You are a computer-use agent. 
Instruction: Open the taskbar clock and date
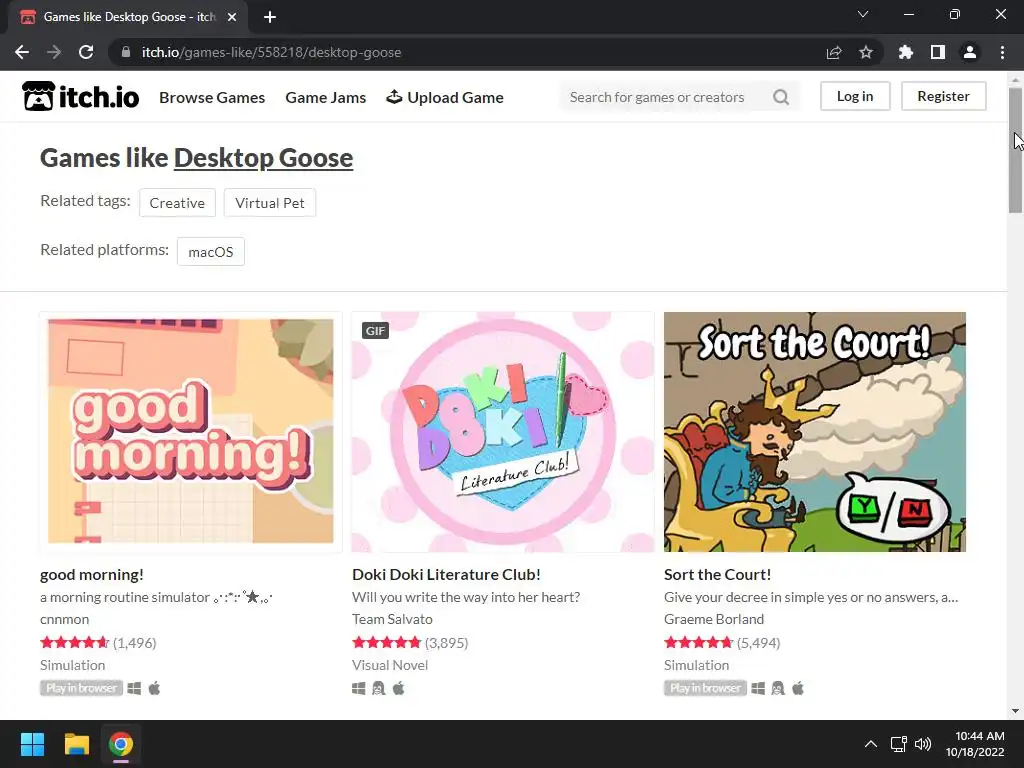[975, 744]
